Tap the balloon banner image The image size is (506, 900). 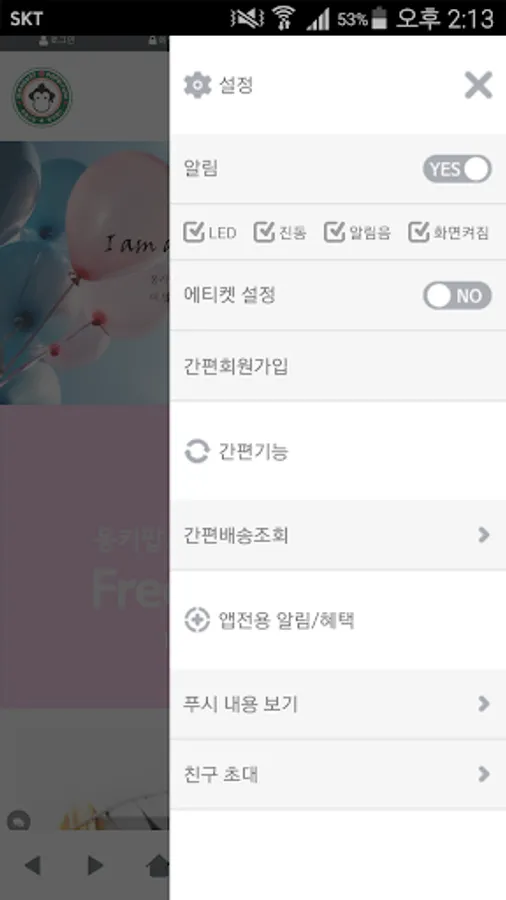click(85, 273)
